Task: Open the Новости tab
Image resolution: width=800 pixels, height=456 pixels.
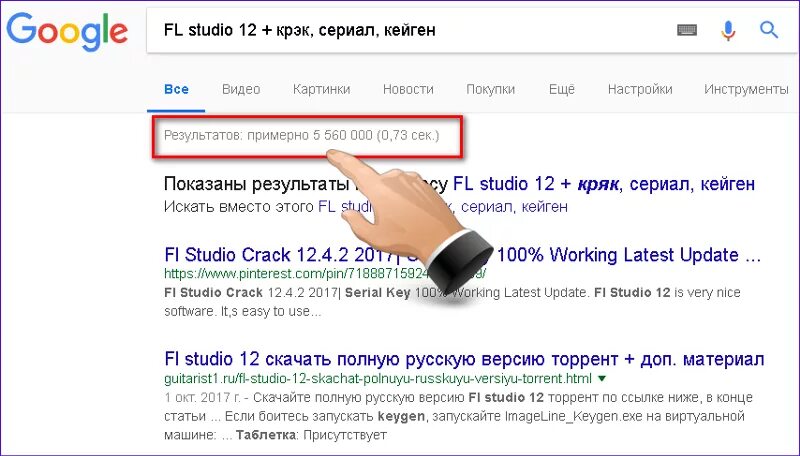Action: click(x=408, y=89)
